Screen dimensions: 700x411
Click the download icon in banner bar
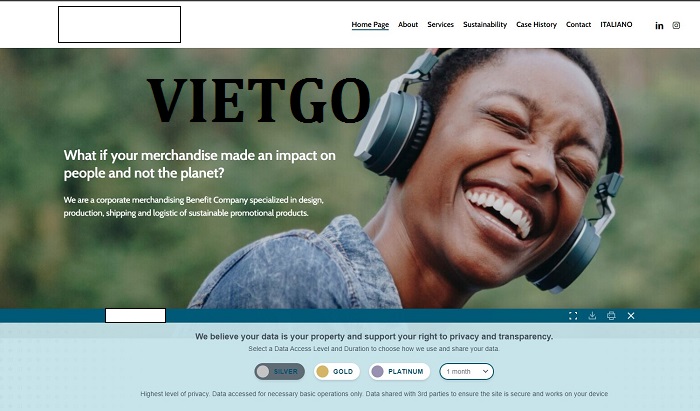pos(592,316)
